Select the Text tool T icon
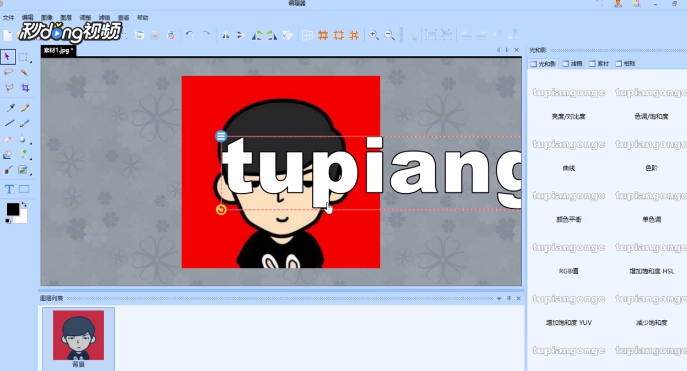 [9, 189]
